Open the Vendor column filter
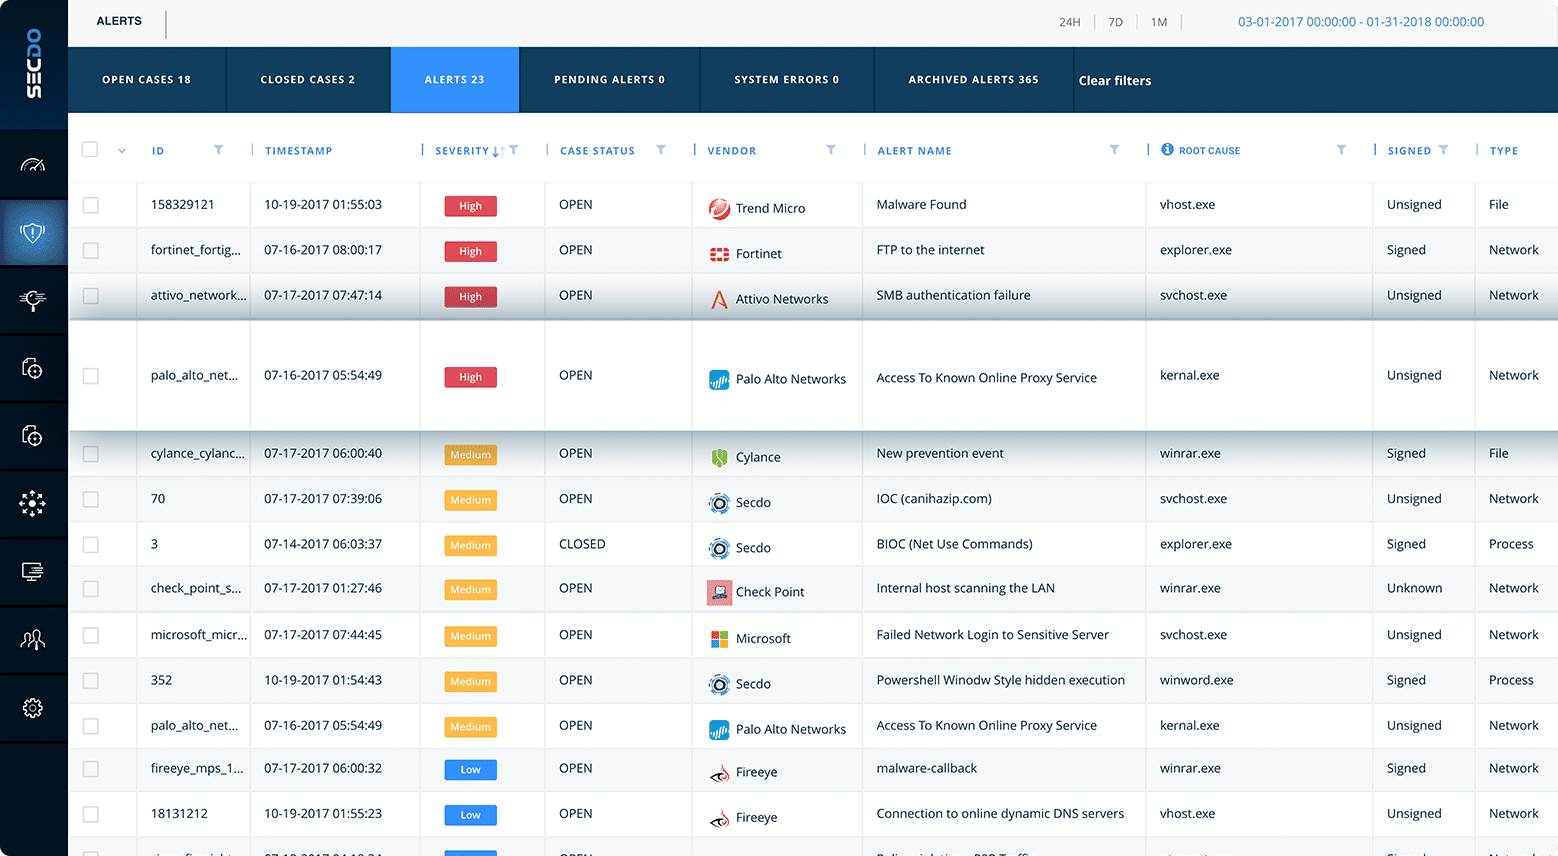 (x=830, y=150)
